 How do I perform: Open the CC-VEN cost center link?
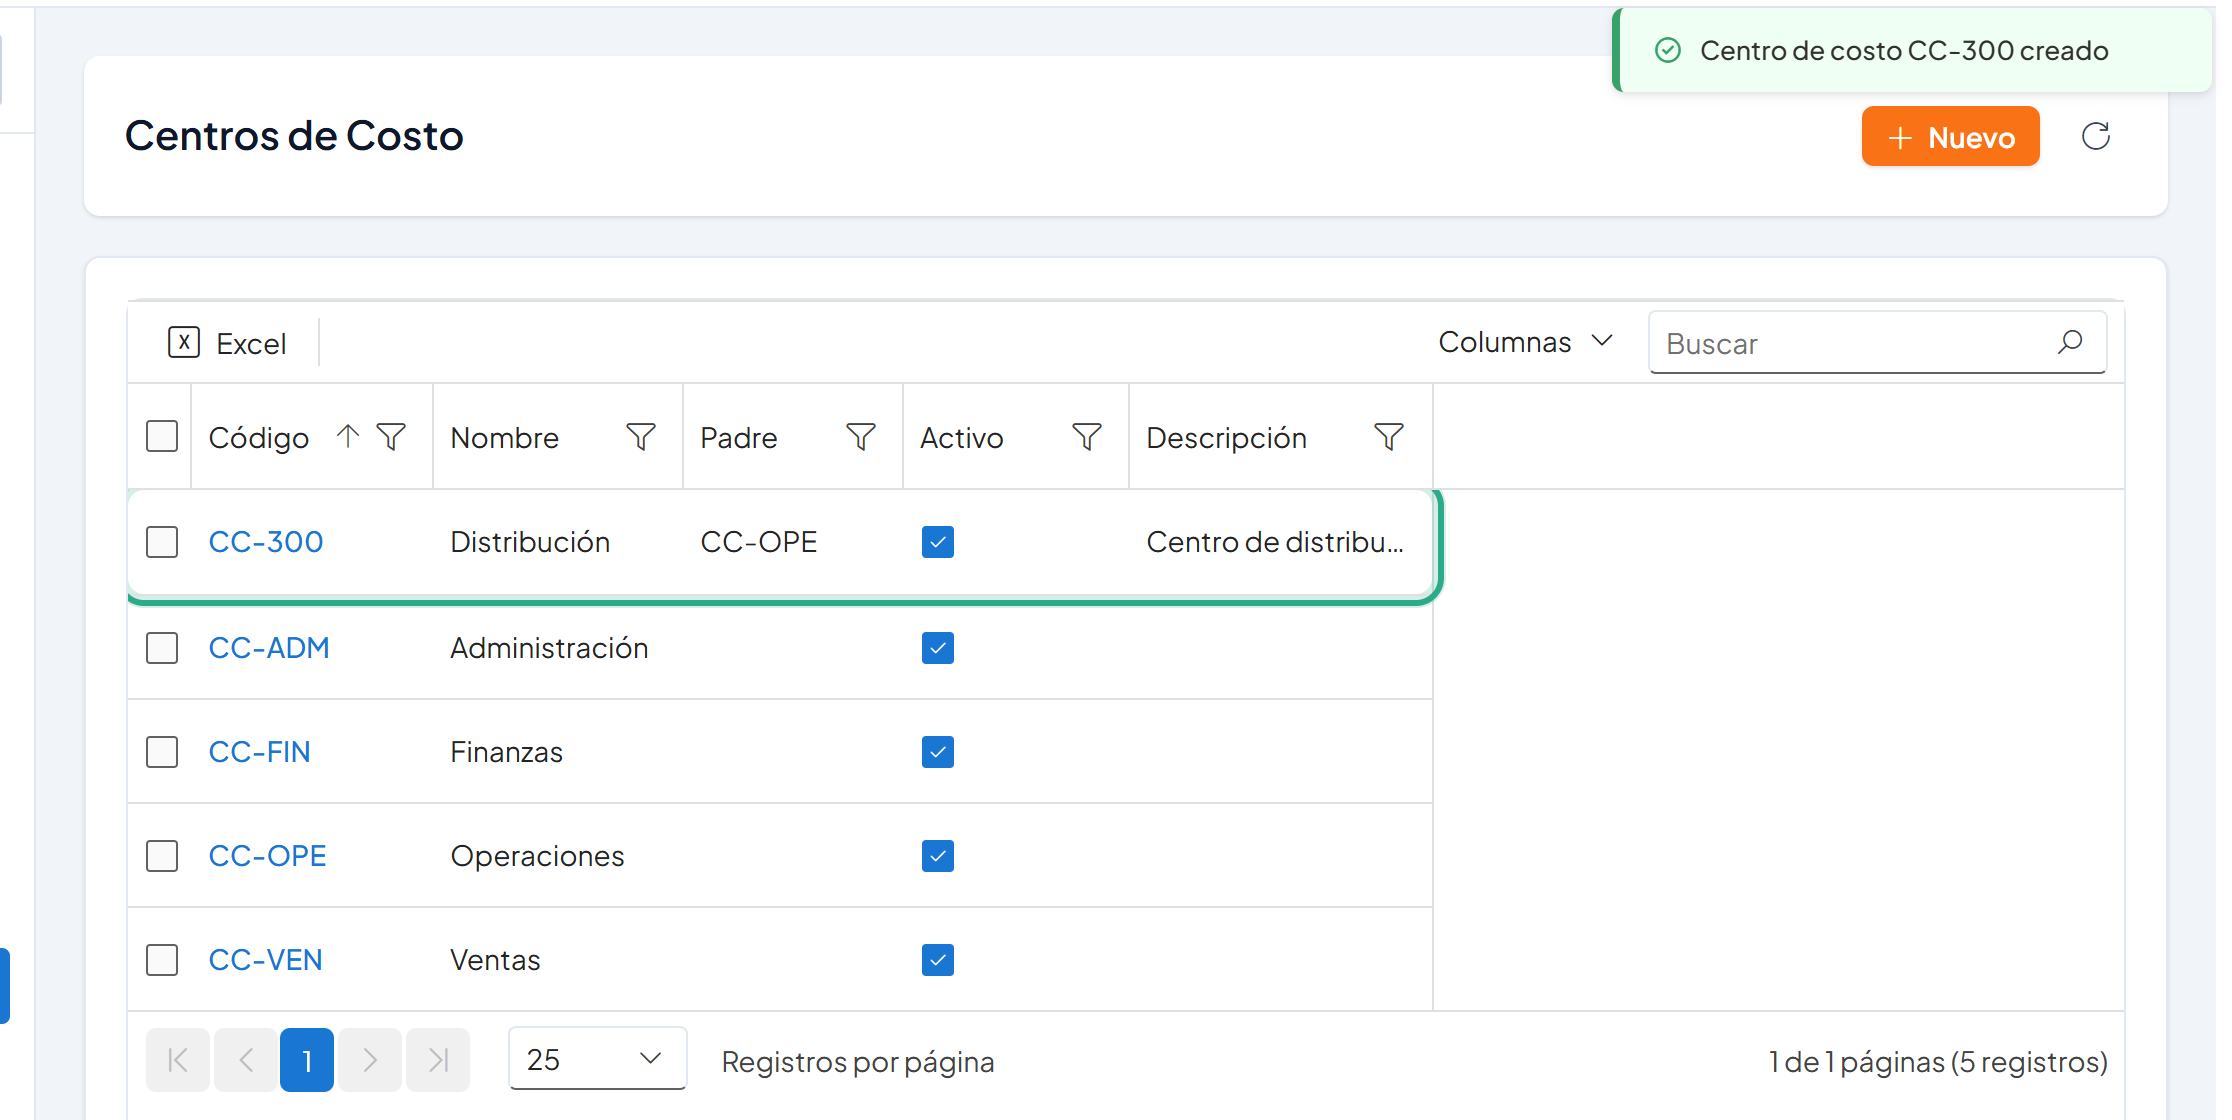[266, 960]
